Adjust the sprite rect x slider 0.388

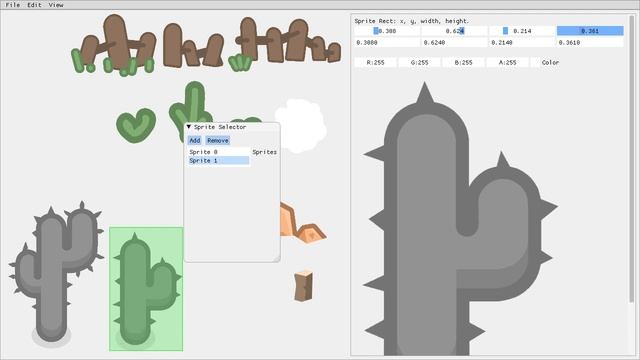tap(386, 31)
